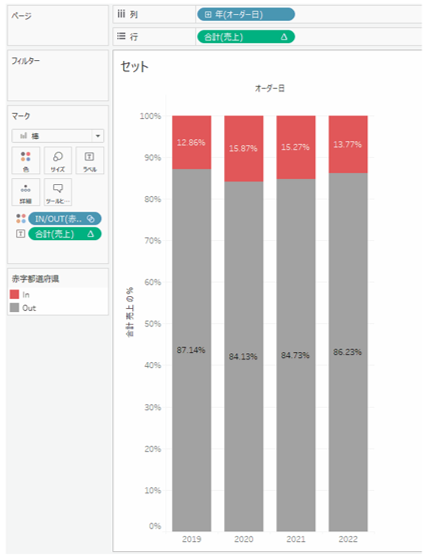Click the セット sheet title
The image size is (427, 558).
pyautogui.click(x=135, y=67)
